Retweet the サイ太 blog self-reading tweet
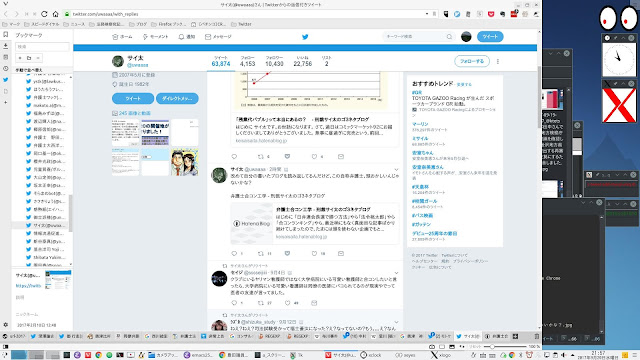Screen dimensions: 640x360 click(260, 253)
